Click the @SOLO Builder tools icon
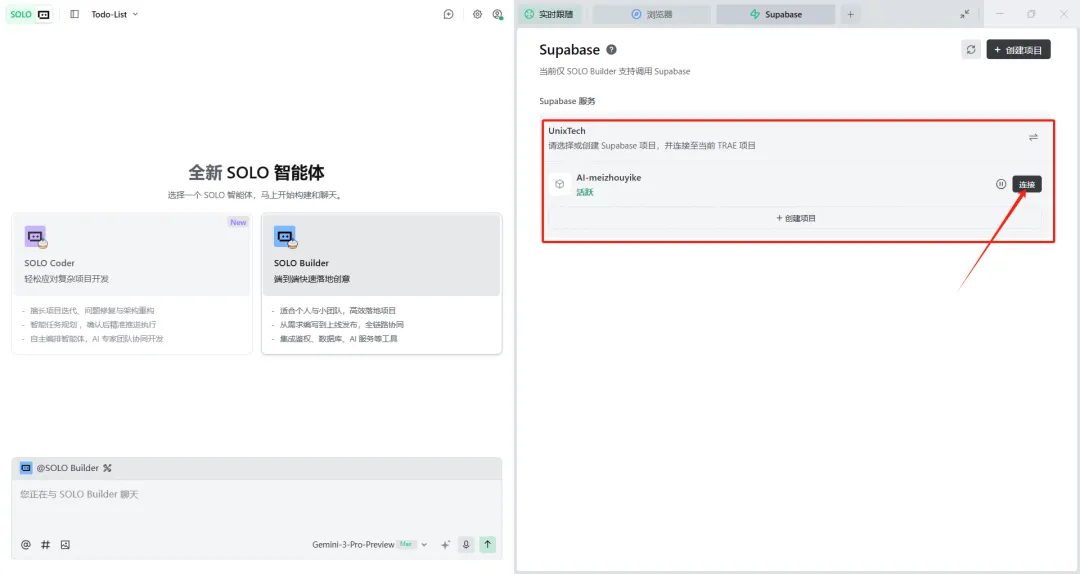This screenshot has height=574, width=1080. [x=107, y=468]
